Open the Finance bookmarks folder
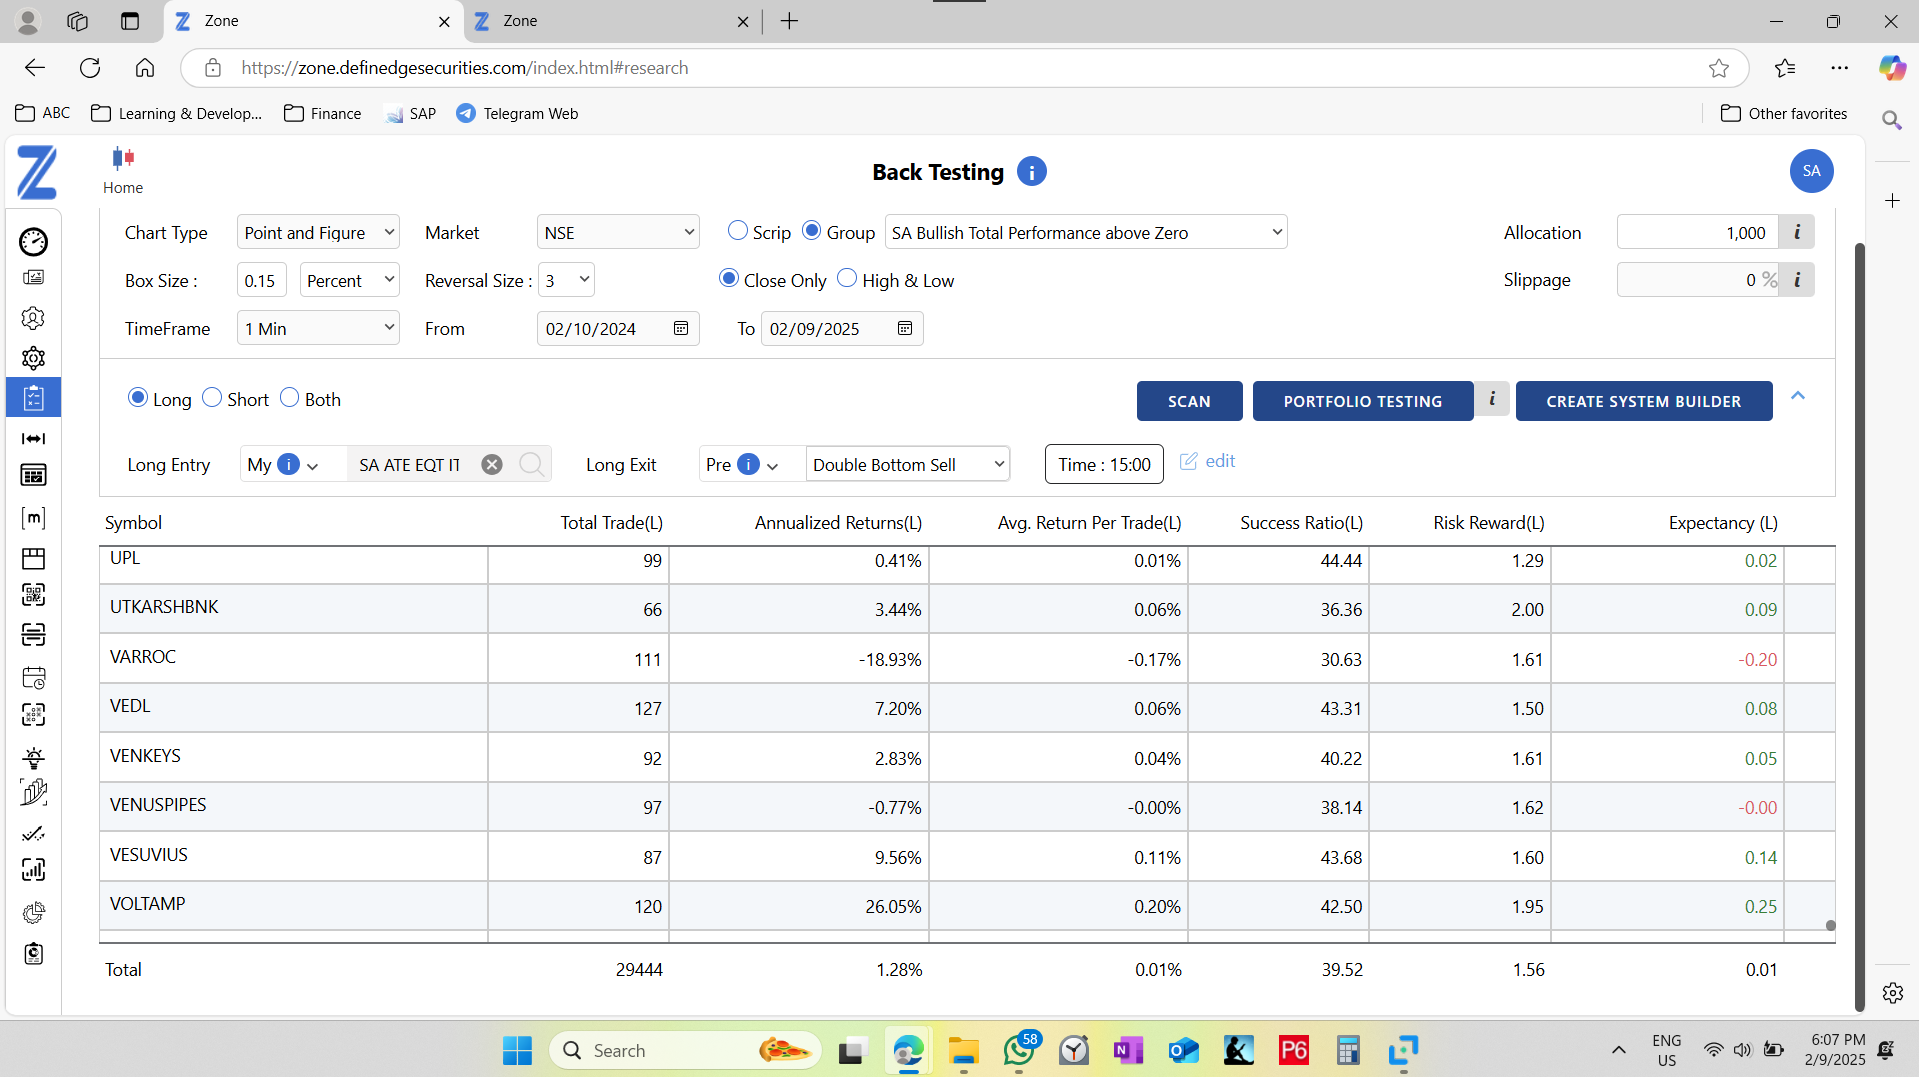The width and height of the screenshot is (1919, 1077). (322, 113)
